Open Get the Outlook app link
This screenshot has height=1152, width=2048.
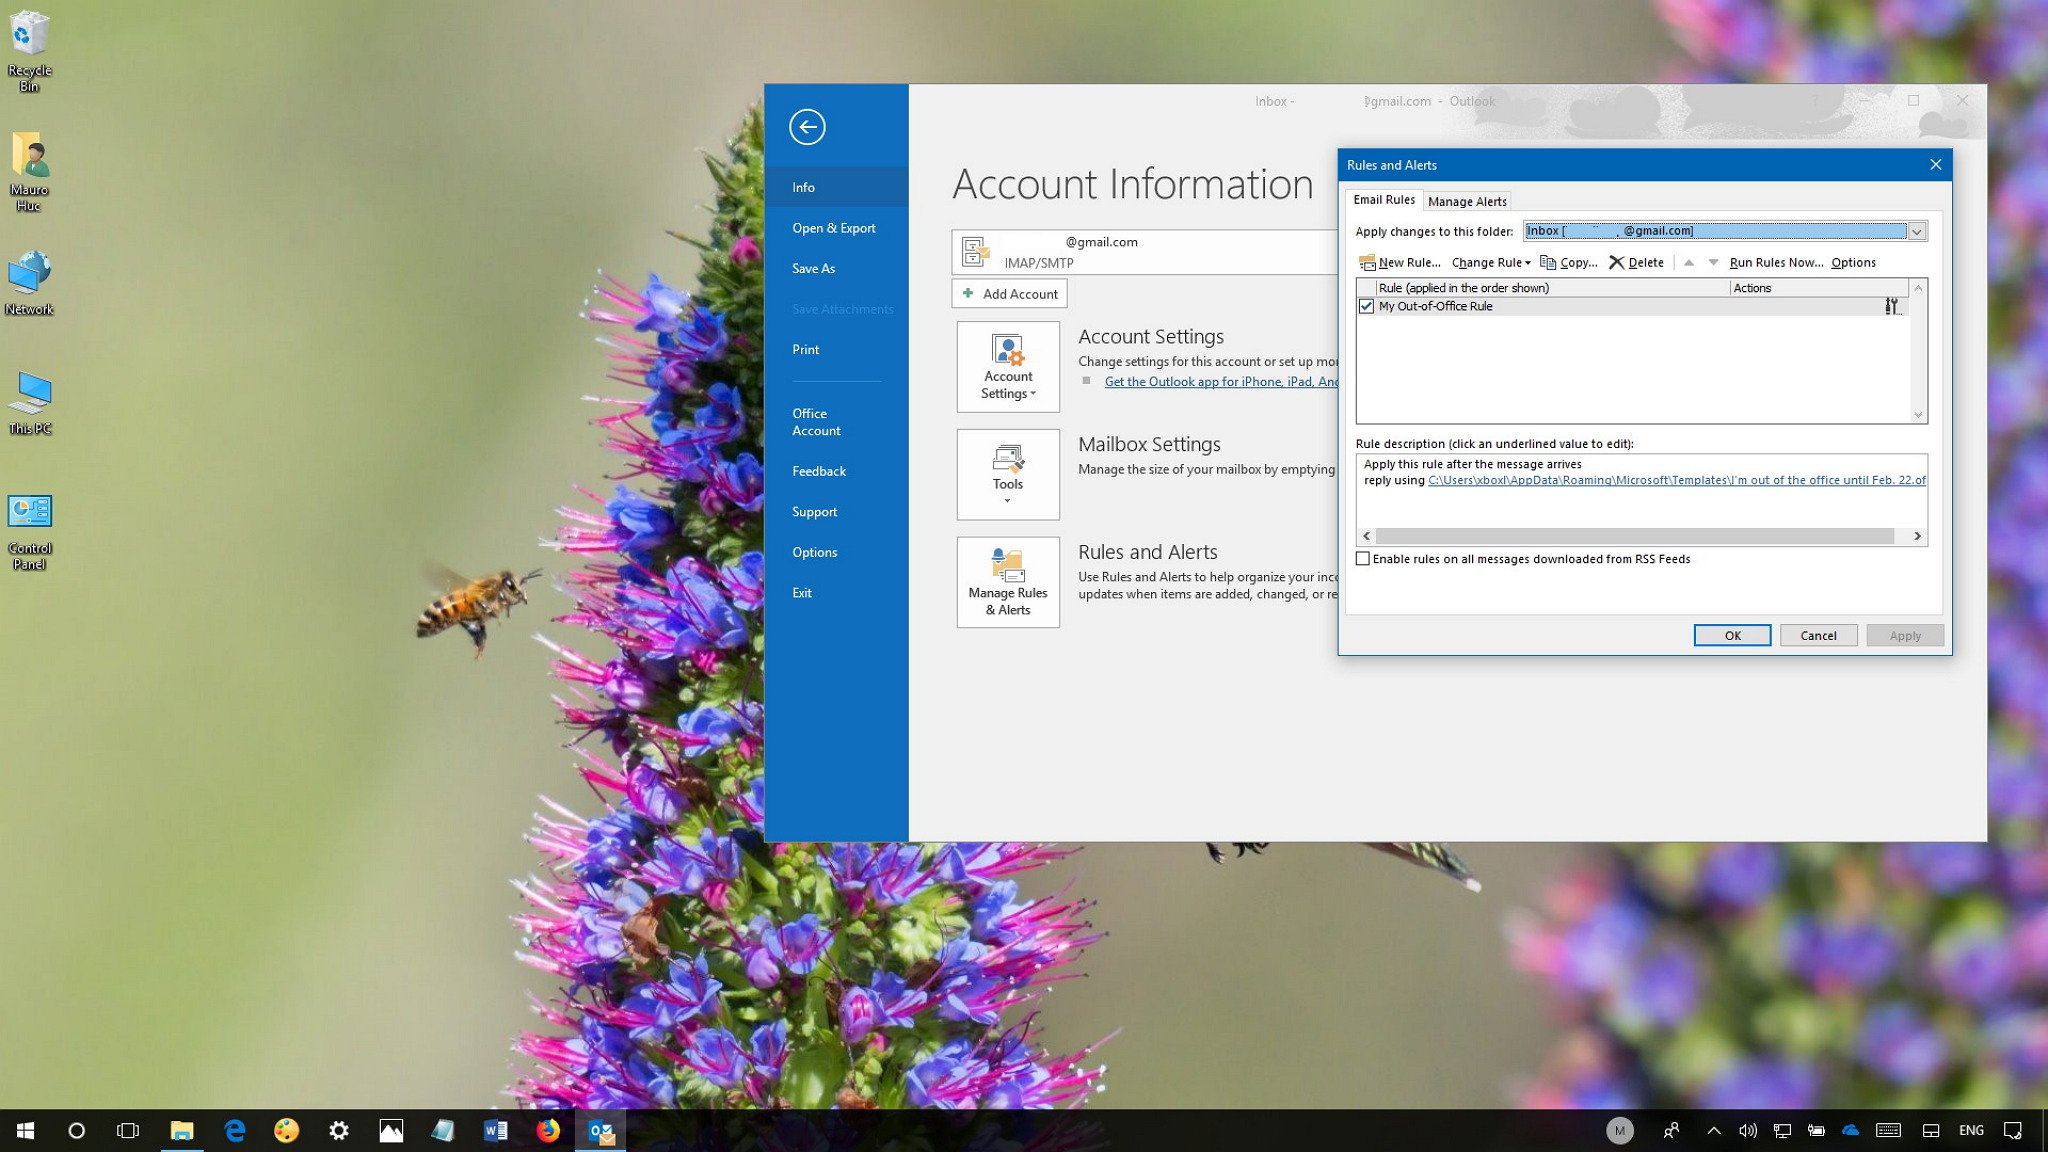1221,382
